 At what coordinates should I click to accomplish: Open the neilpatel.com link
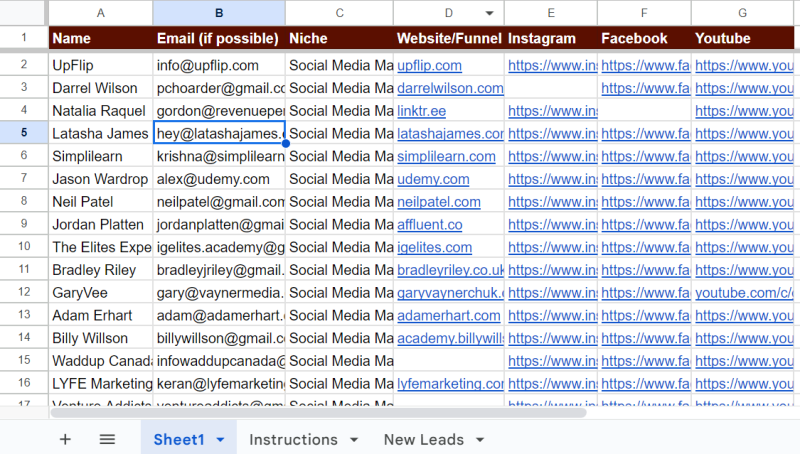coord(439,202)
